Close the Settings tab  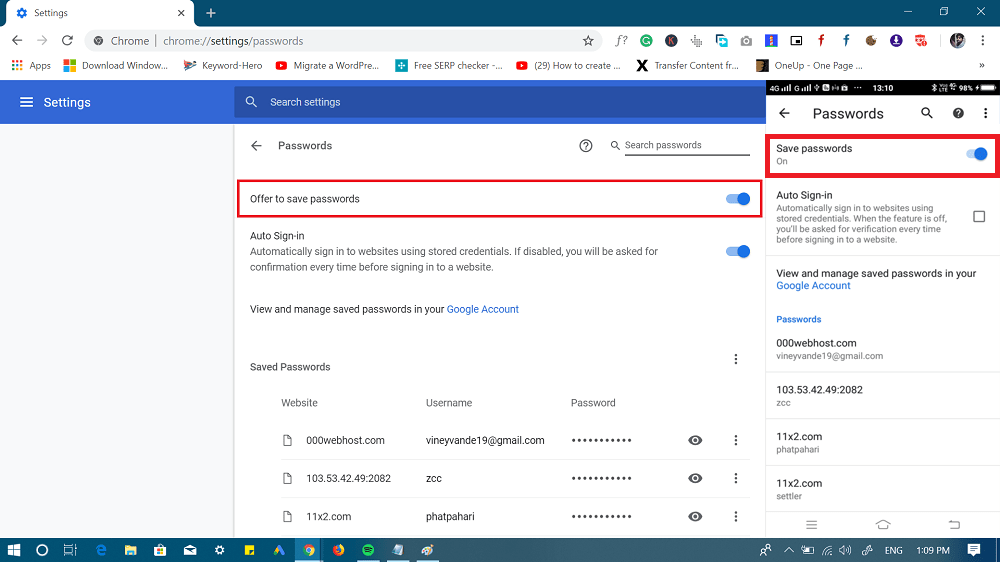pos(181,13)
